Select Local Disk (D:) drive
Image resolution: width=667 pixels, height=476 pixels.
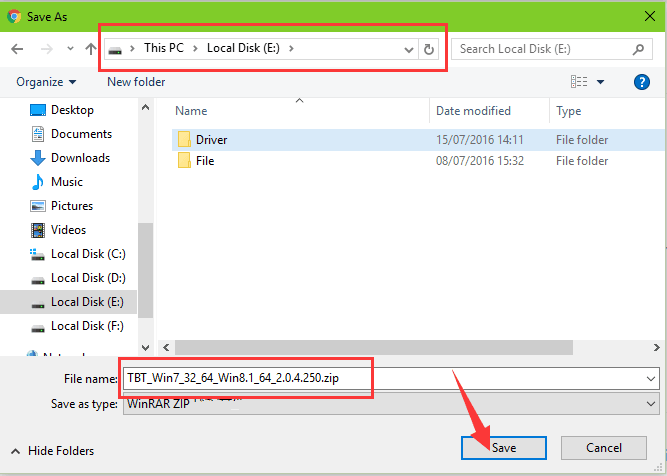click(88, 278)
